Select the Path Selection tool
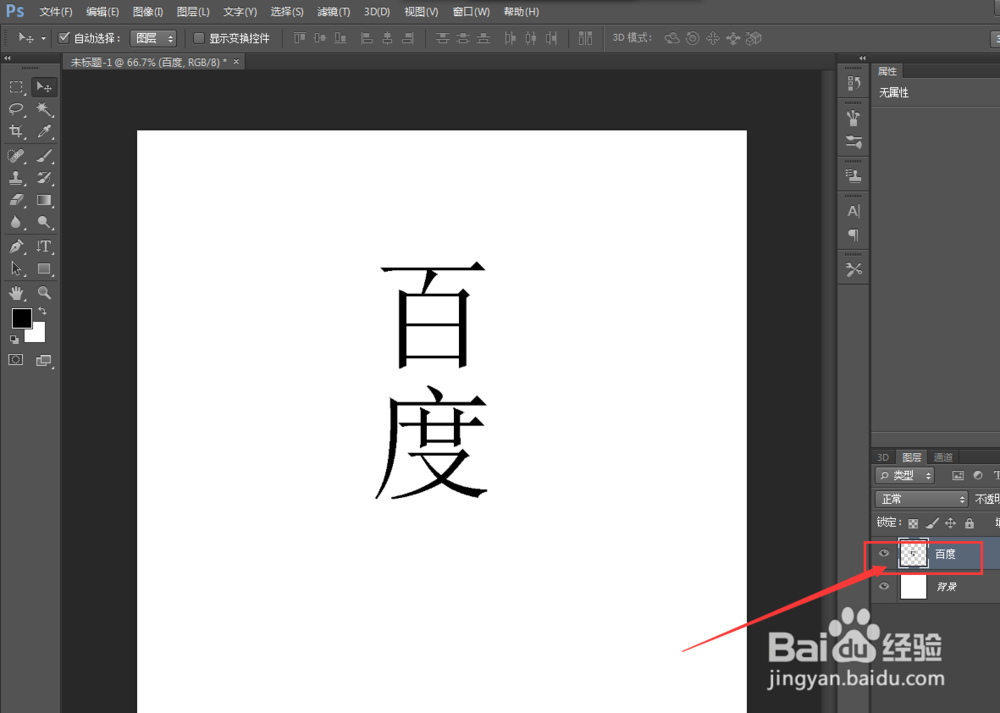This screenshot has width=1000, height=713. (17, 268)
